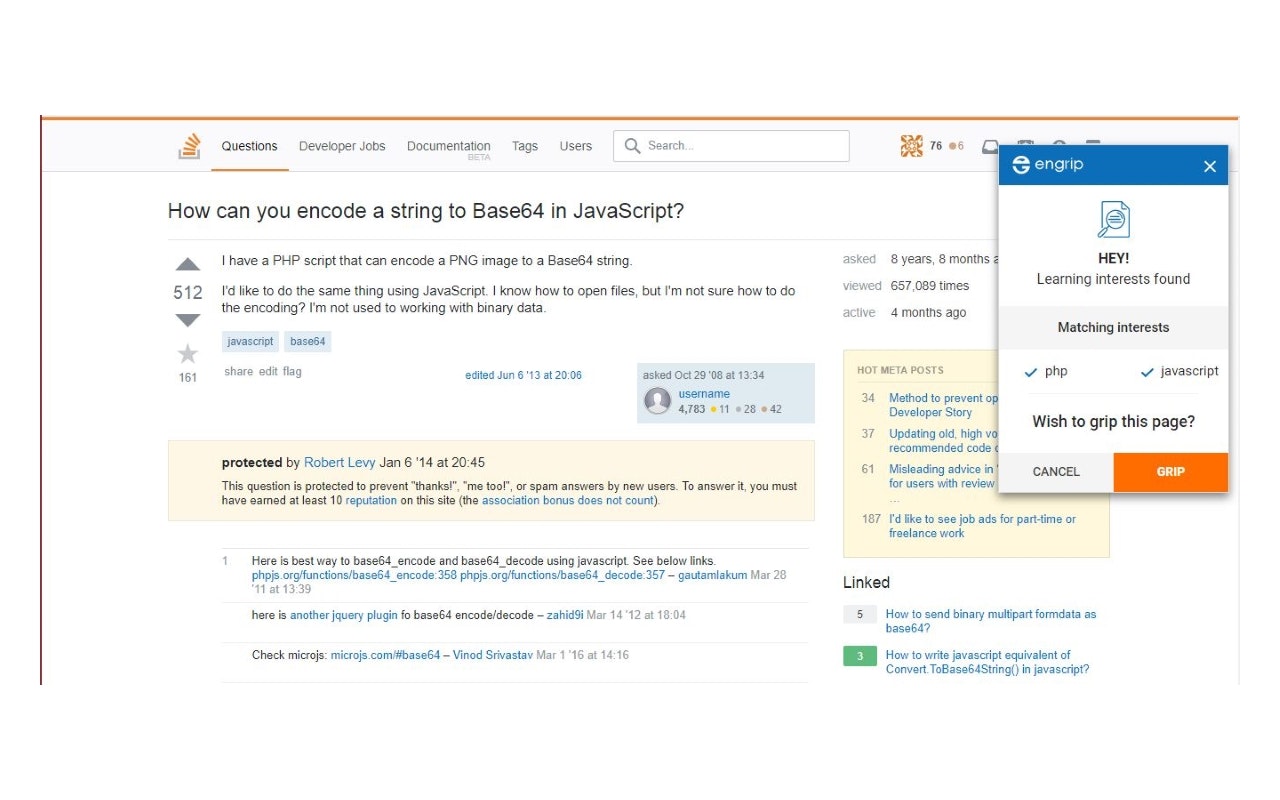The width and height of the screenshot is (1280, 800).
Task: Click the edit link under the question
Action: tap(268, 371)
